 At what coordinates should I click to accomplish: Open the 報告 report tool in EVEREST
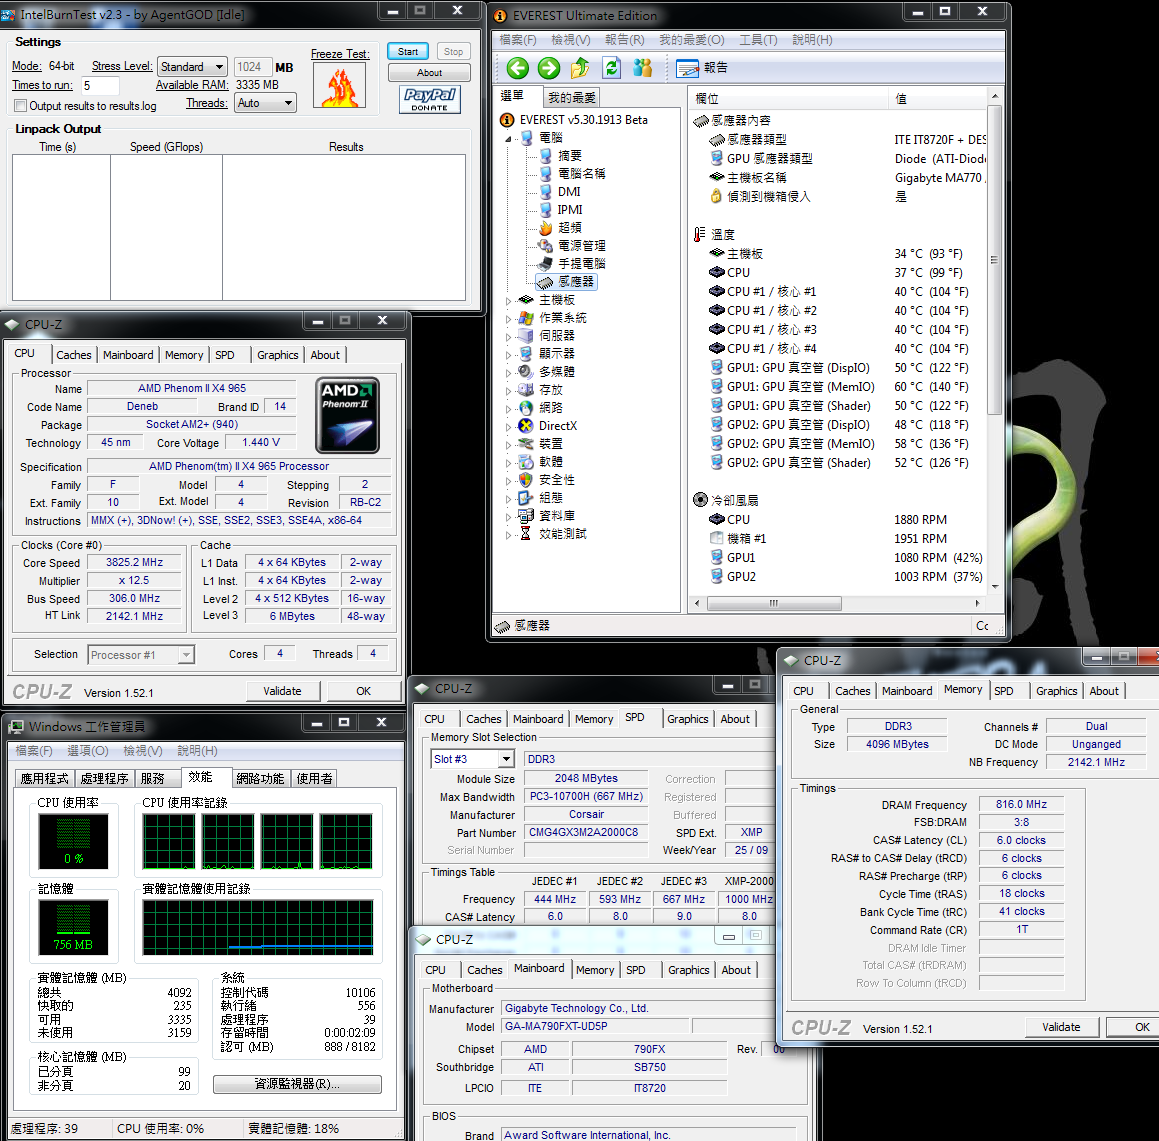[702, 68]
